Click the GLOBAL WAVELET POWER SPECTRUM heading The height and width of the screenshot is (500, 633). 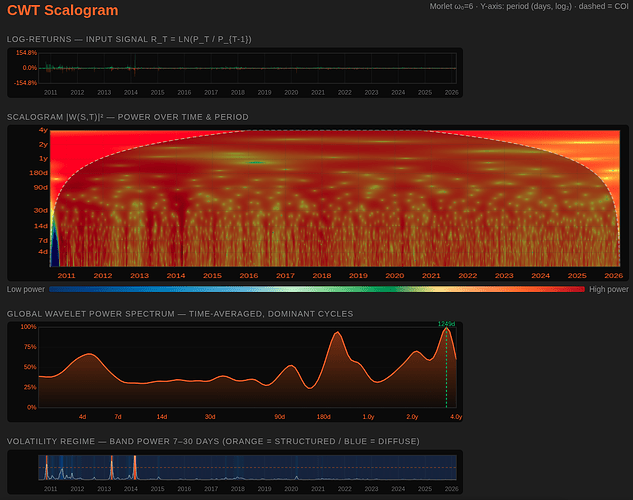180,314
